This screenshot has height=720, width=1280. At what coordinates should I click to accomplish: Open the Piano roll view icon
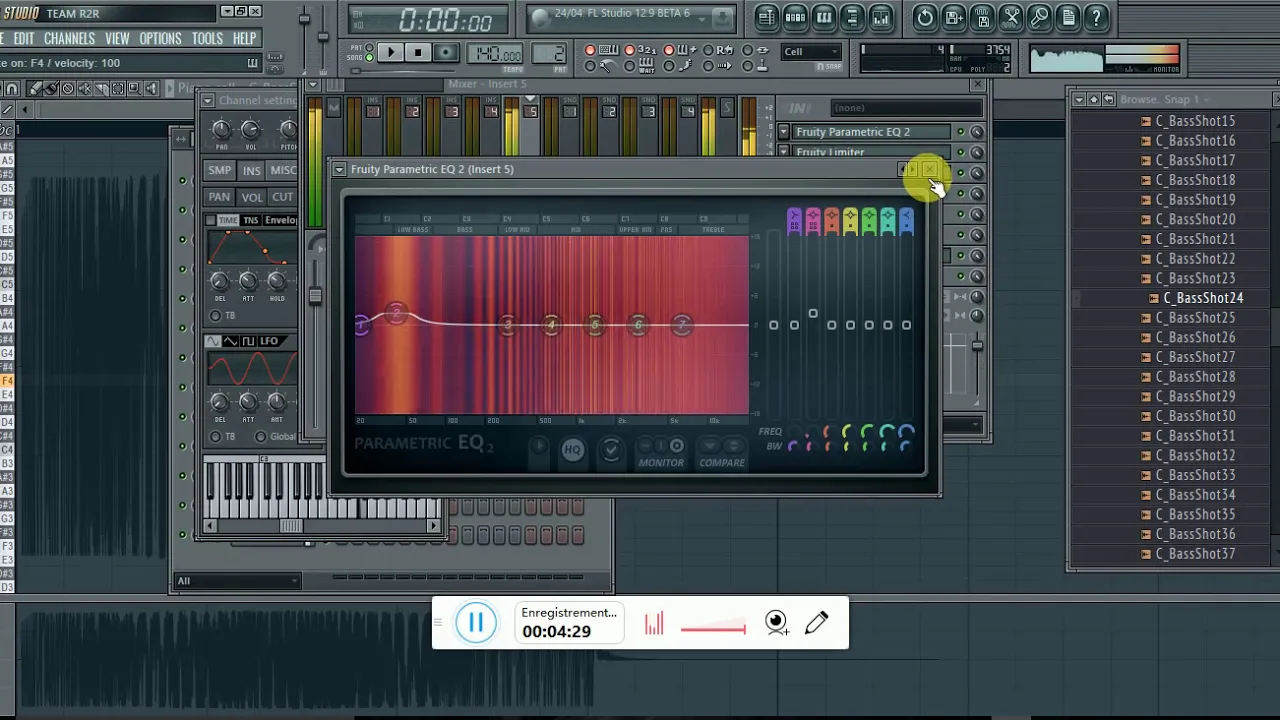(x=824, y=17)
